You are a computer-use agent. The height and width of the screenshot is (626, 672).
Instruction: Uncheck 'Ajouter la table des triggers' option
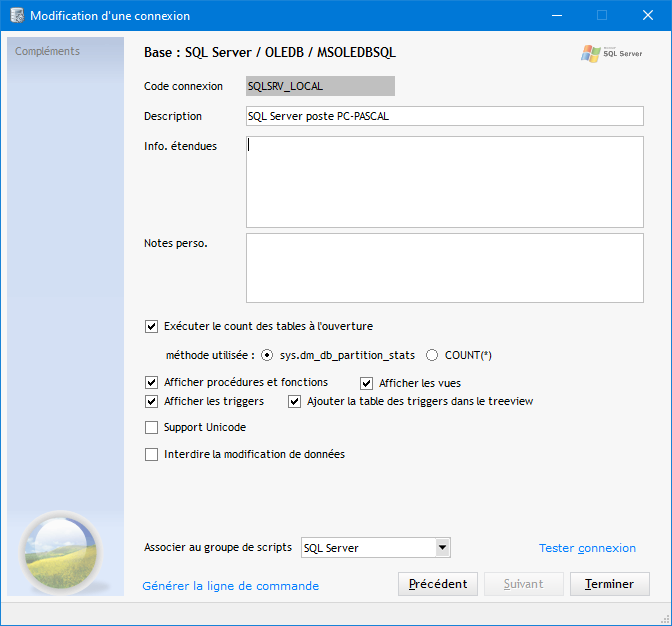(x=294, y=401)
